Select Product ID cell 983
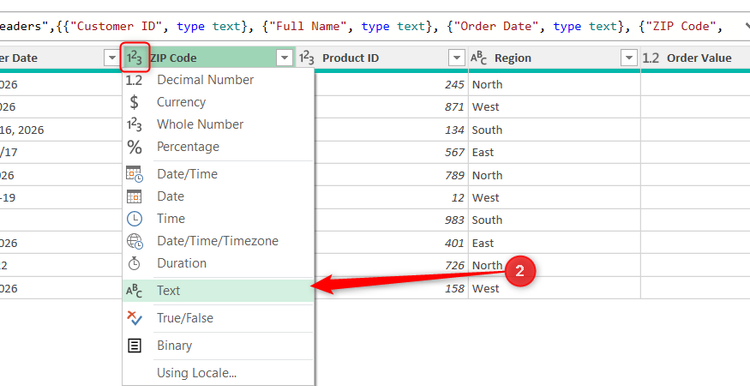Viewport: 750px width, 386px height. 391,220
